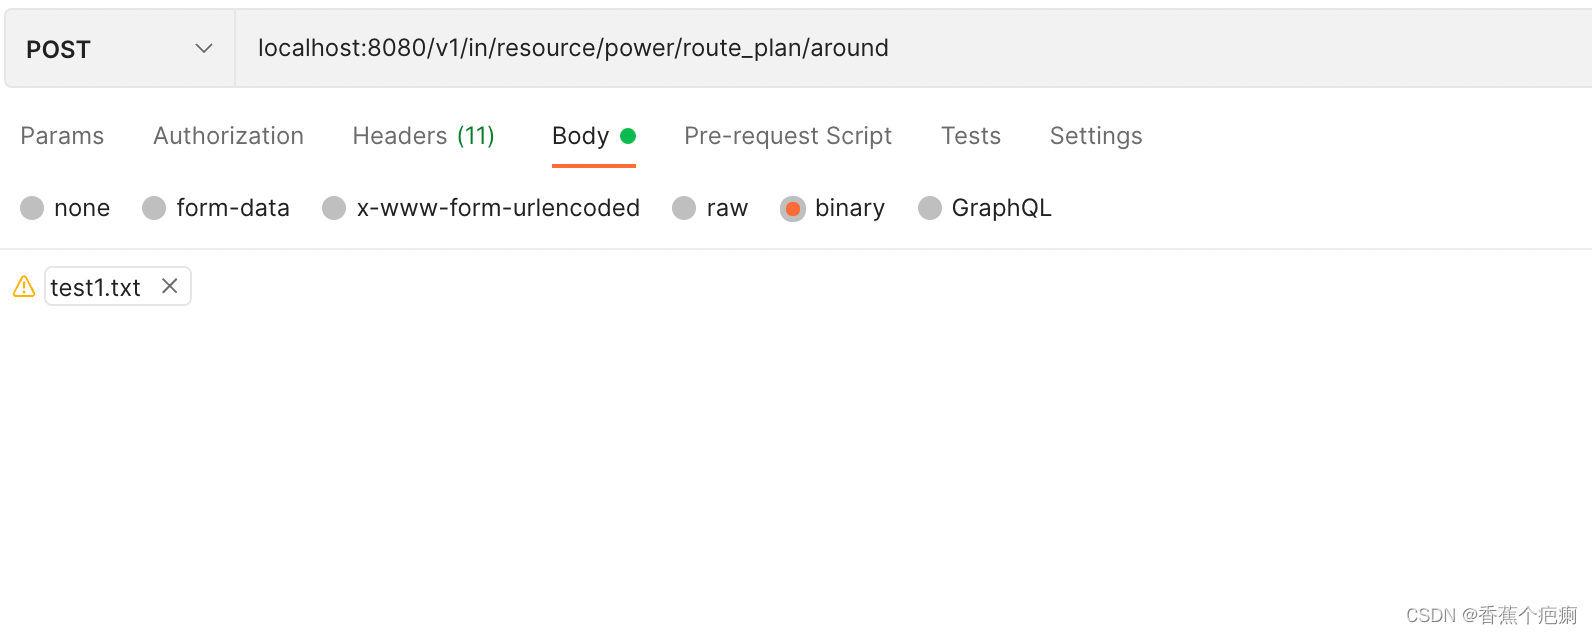Switch to the Params tab
Screen dimensions: 1592x634
pos(62,136)
